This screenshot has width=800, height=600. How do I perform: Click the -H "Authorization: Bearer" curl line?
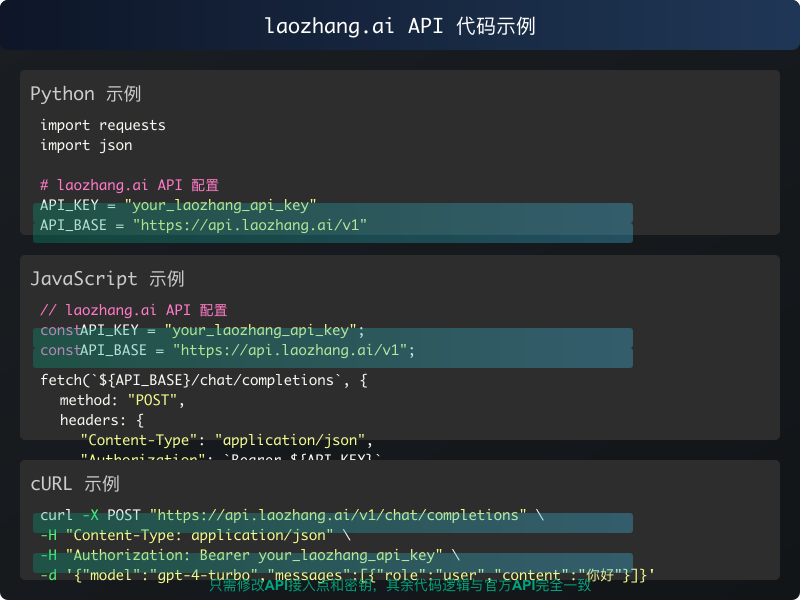tap(250, 555)
